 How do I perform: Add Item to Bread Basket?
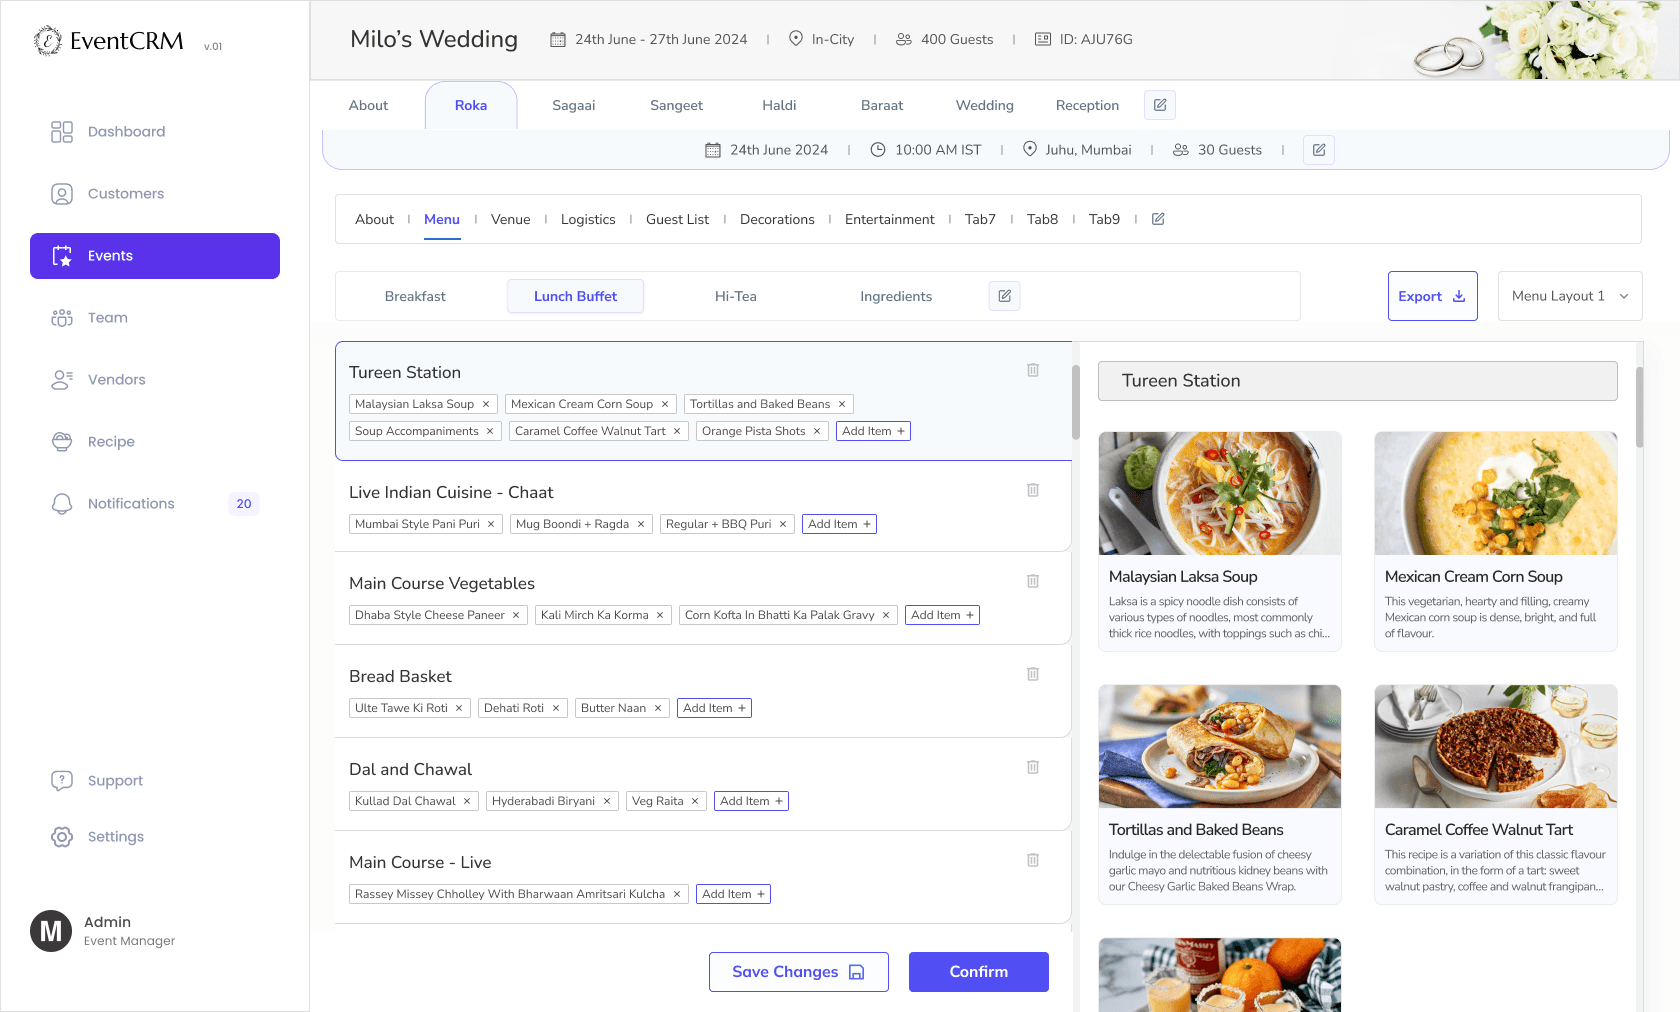point(714,708)
